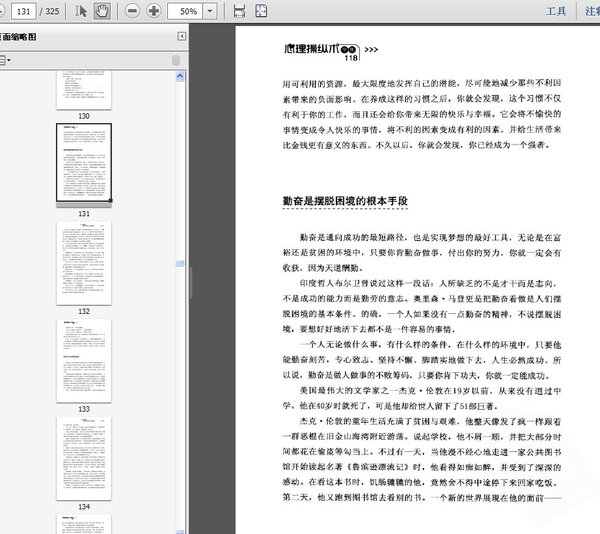Zoom out with the minus button
600x534 pixels.
click(132, 11)
